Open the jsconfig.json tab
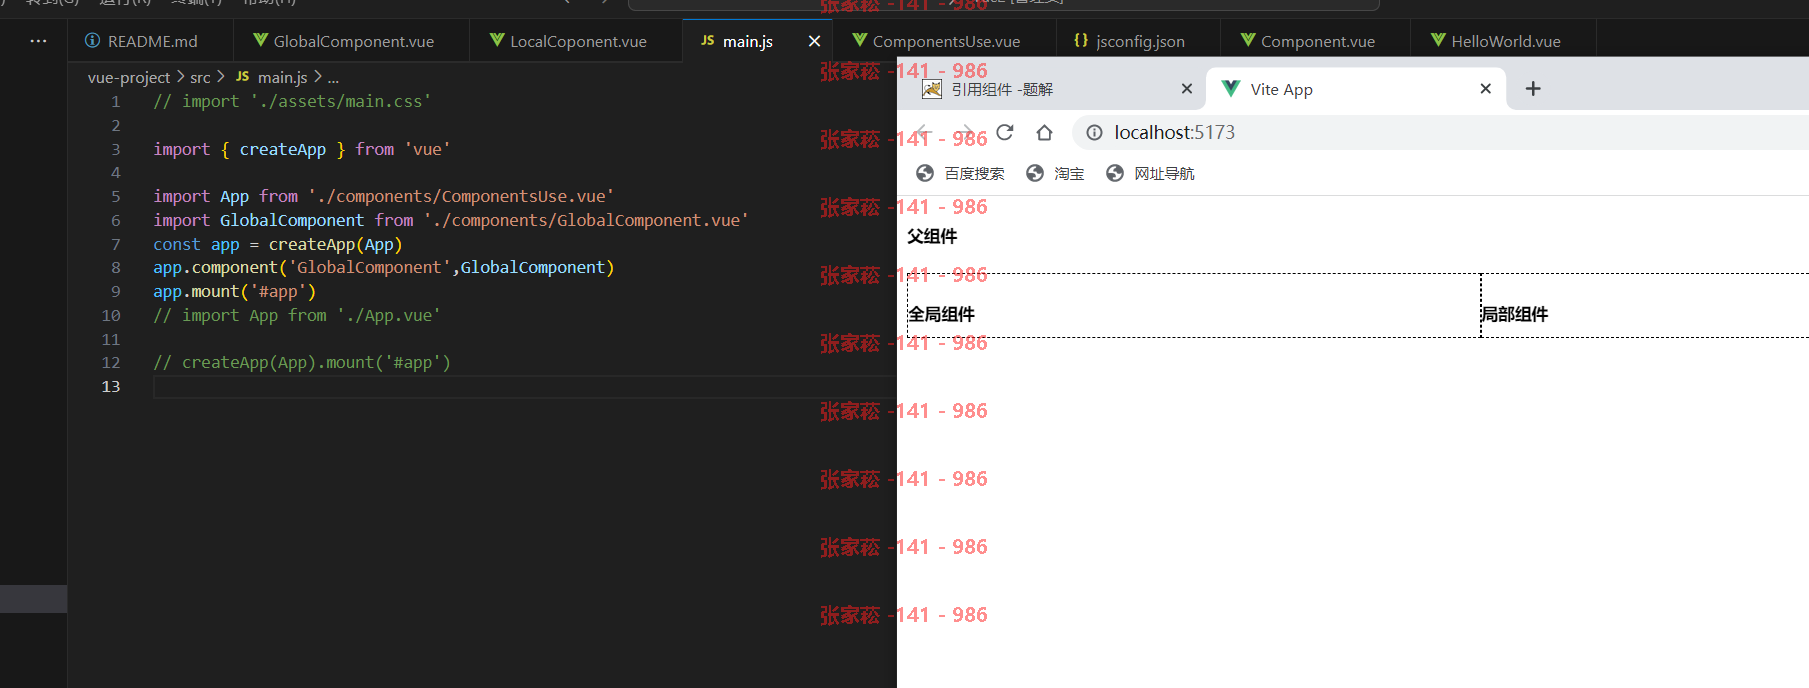The image size is (1809, 688). click(1139, 41)
